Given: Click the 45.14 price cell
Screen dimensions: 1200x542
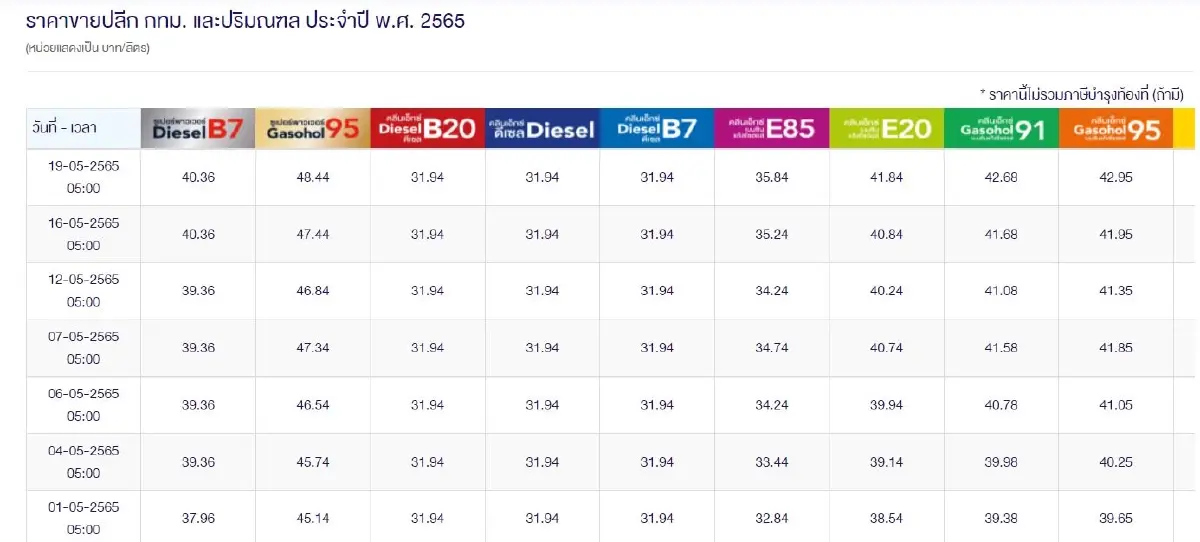Looking at the screenshot, I should (313, 518).
